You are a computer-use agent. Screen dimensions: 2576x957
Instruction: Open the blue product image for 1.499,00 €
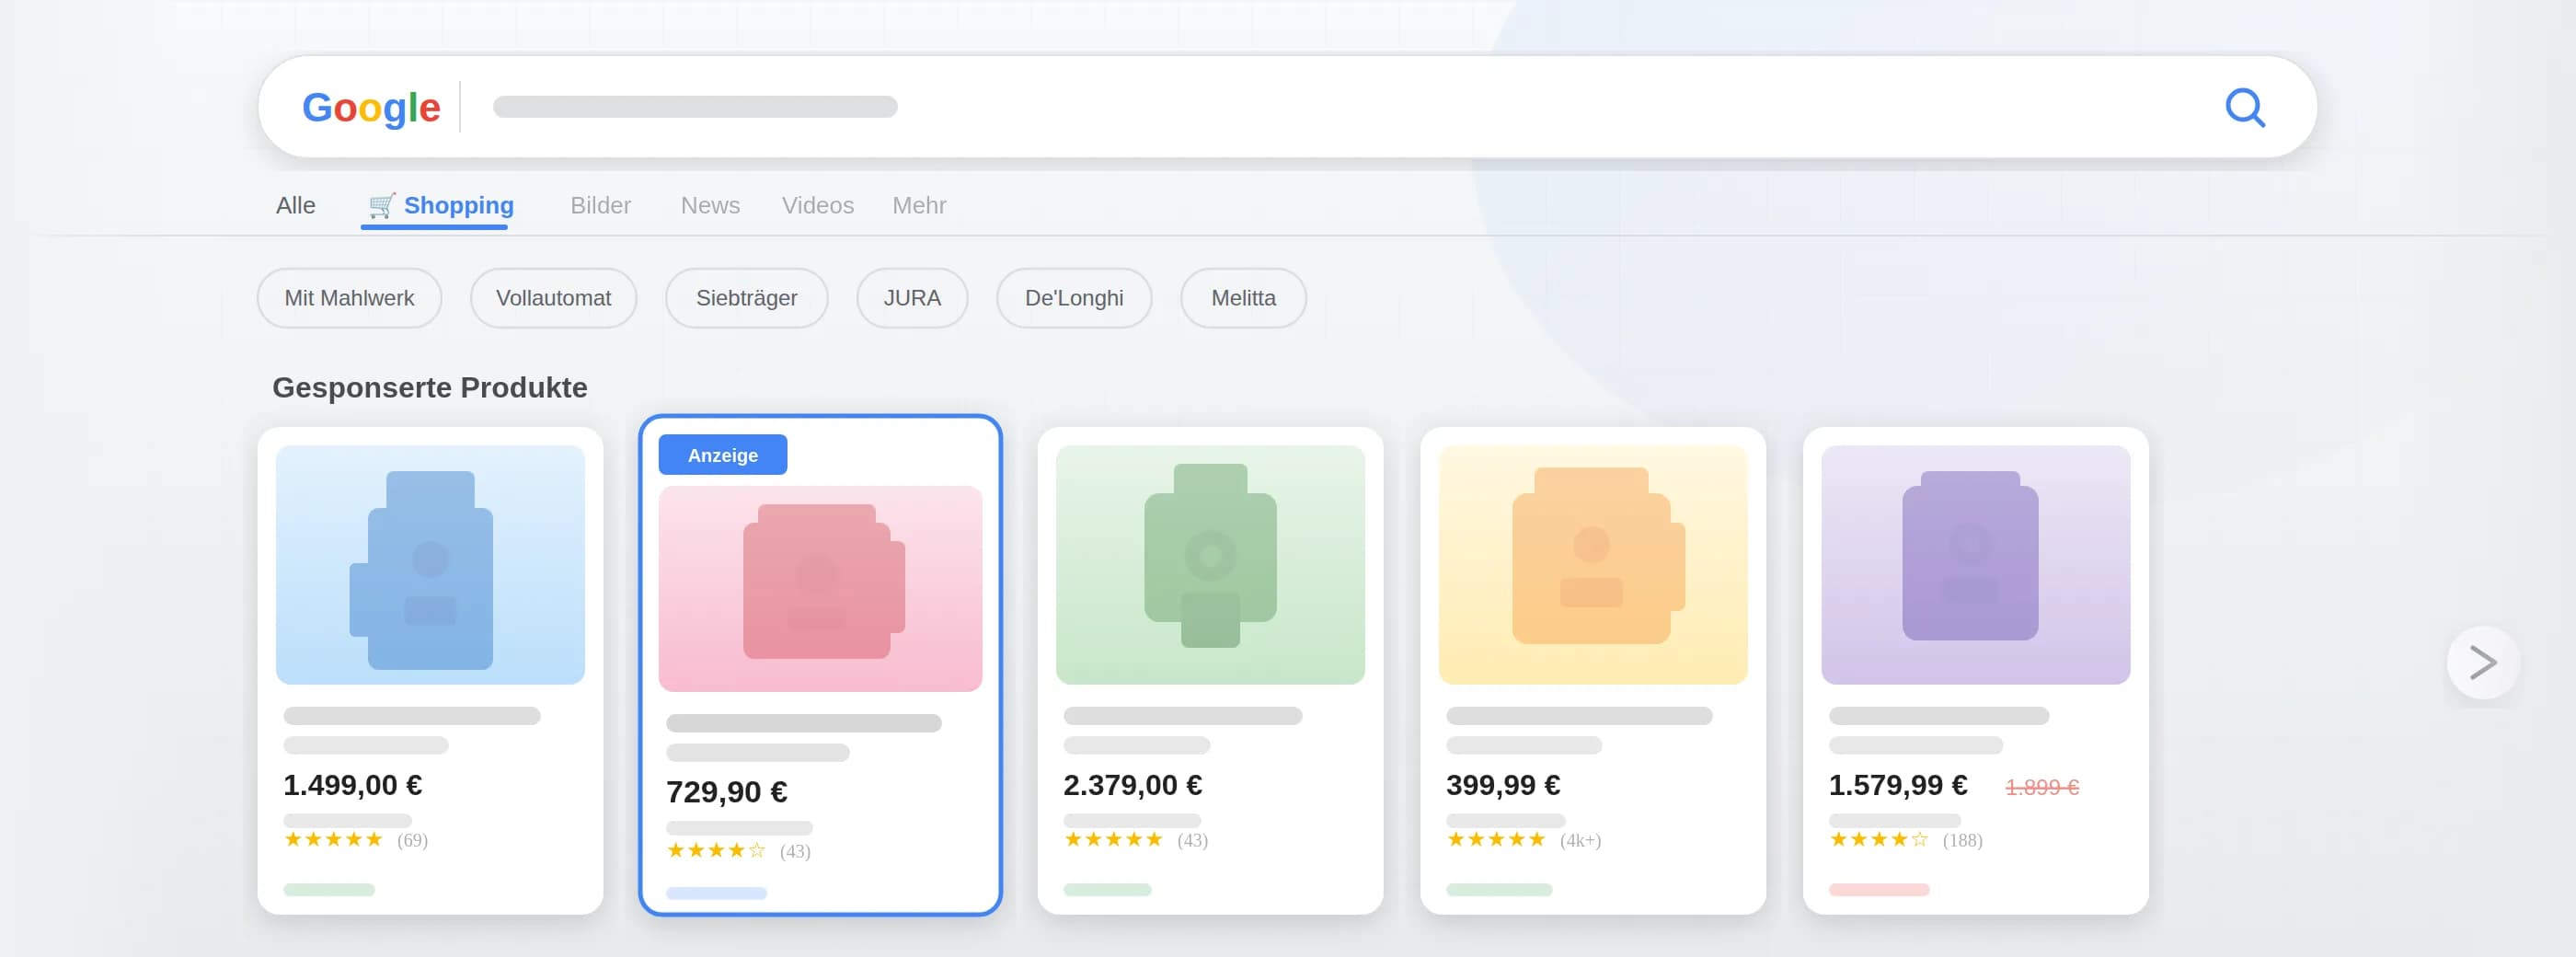pos(430,565)
